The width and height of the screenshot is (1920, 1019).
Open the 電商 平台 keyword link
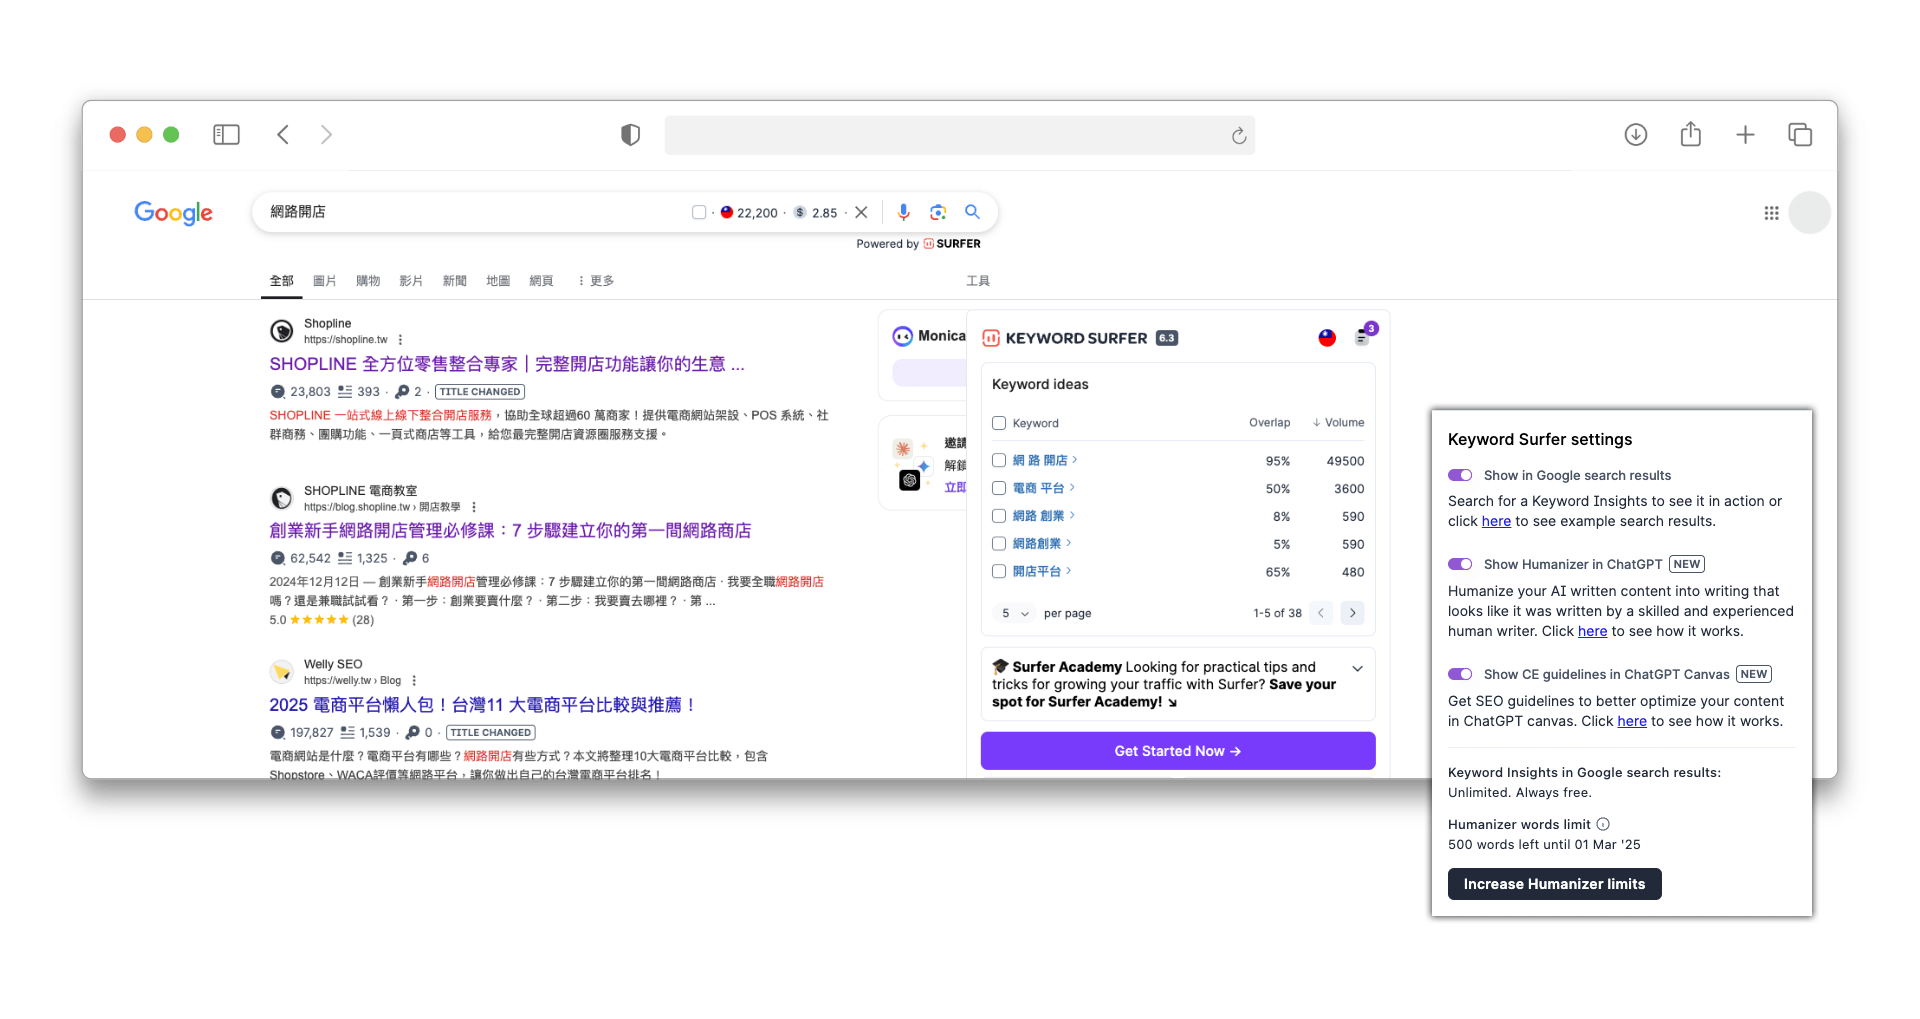click(1043, 488)
